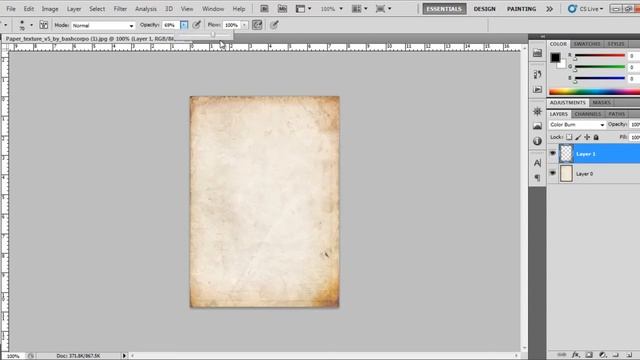Click the green G color slider

(x=600, y=67)
